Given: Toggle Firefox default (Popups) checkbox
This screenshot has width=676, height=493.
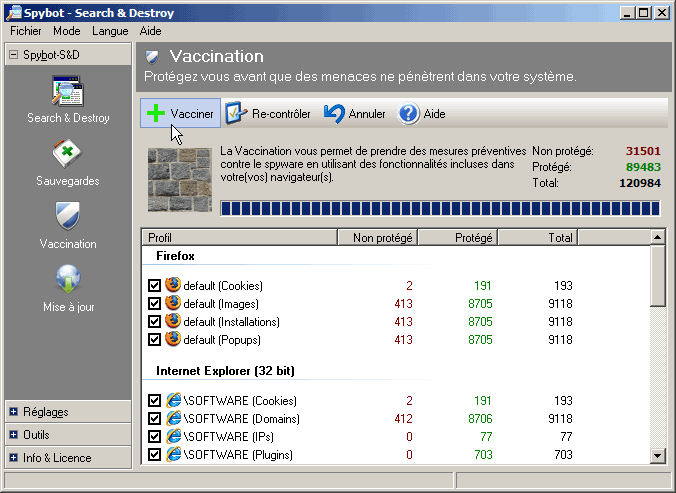Looking at the screenshot, I should pyautogui.click(x=154, y=340).
